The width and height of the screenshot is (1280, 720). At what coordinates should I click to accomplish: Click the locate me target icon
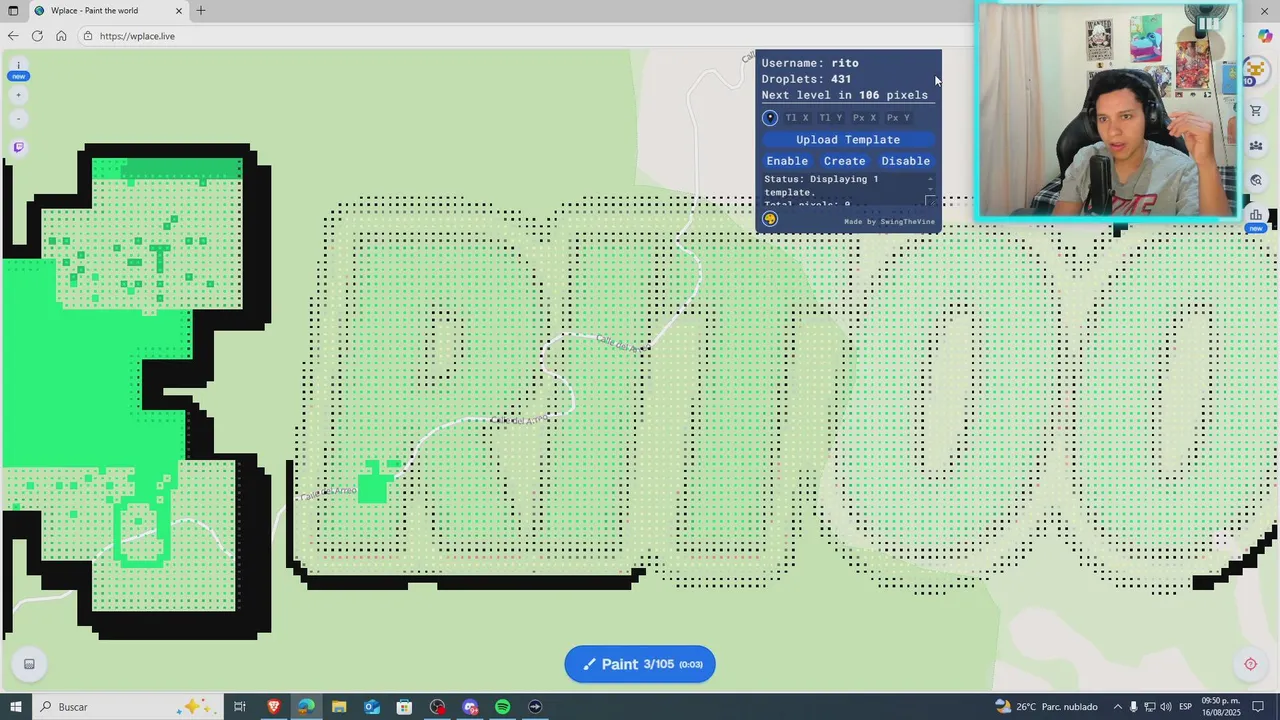click(1250, 664)
